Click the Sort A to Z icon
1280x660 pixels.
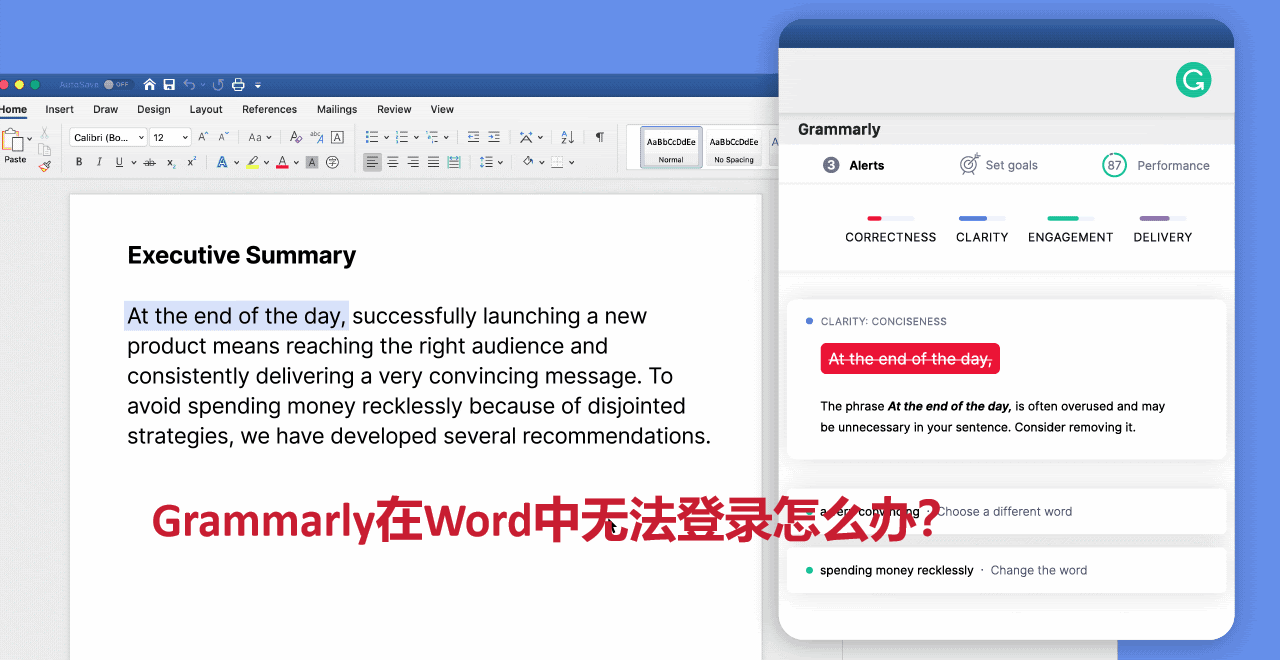coord(567,137)
